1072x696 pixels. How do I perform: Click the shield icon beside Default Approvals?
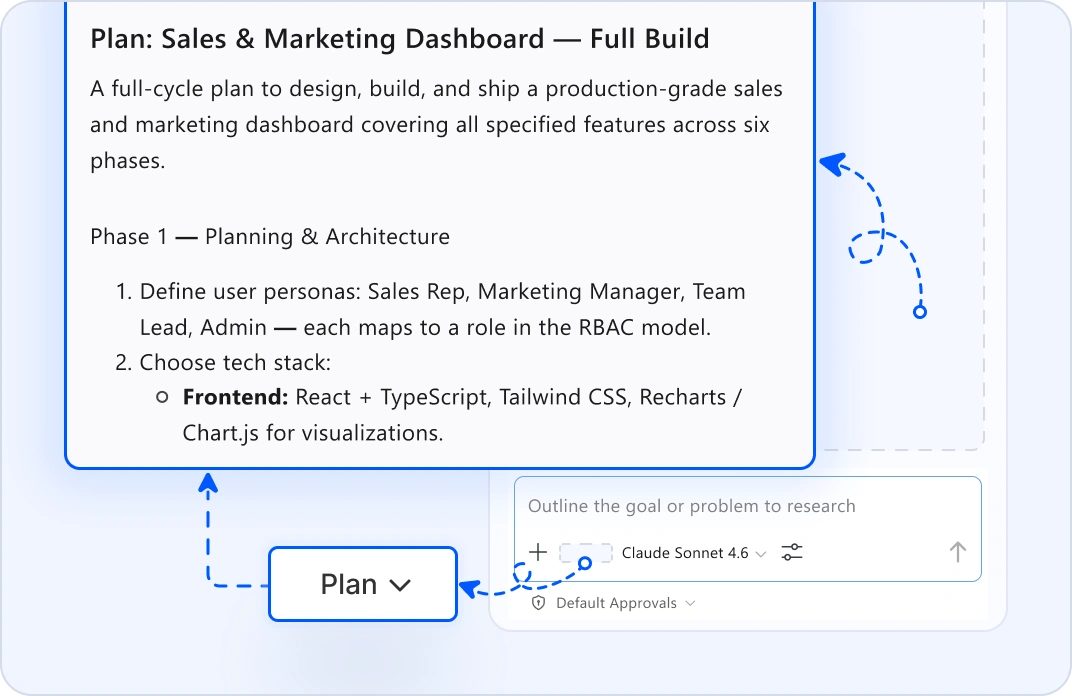coord(539,602)
